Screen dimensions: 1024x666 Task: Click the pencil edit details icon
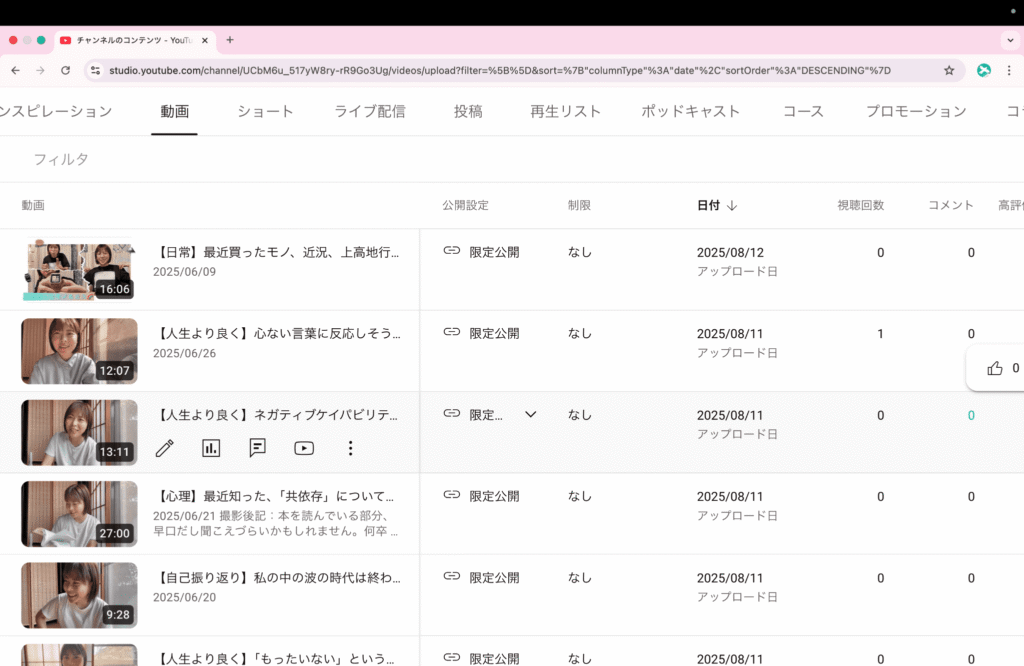(x=165, y=448)
